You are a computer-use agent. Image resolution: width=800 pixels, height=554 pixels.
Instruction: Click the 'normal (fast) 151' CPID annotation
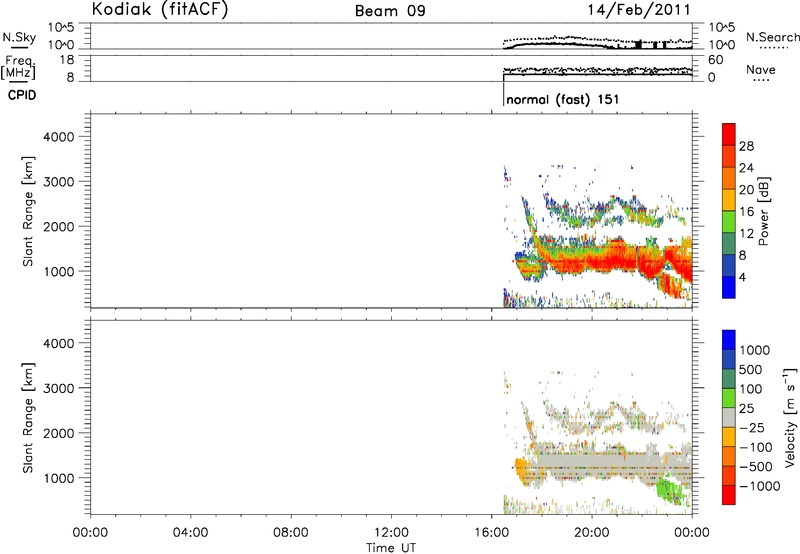click(x=563, y=99)
